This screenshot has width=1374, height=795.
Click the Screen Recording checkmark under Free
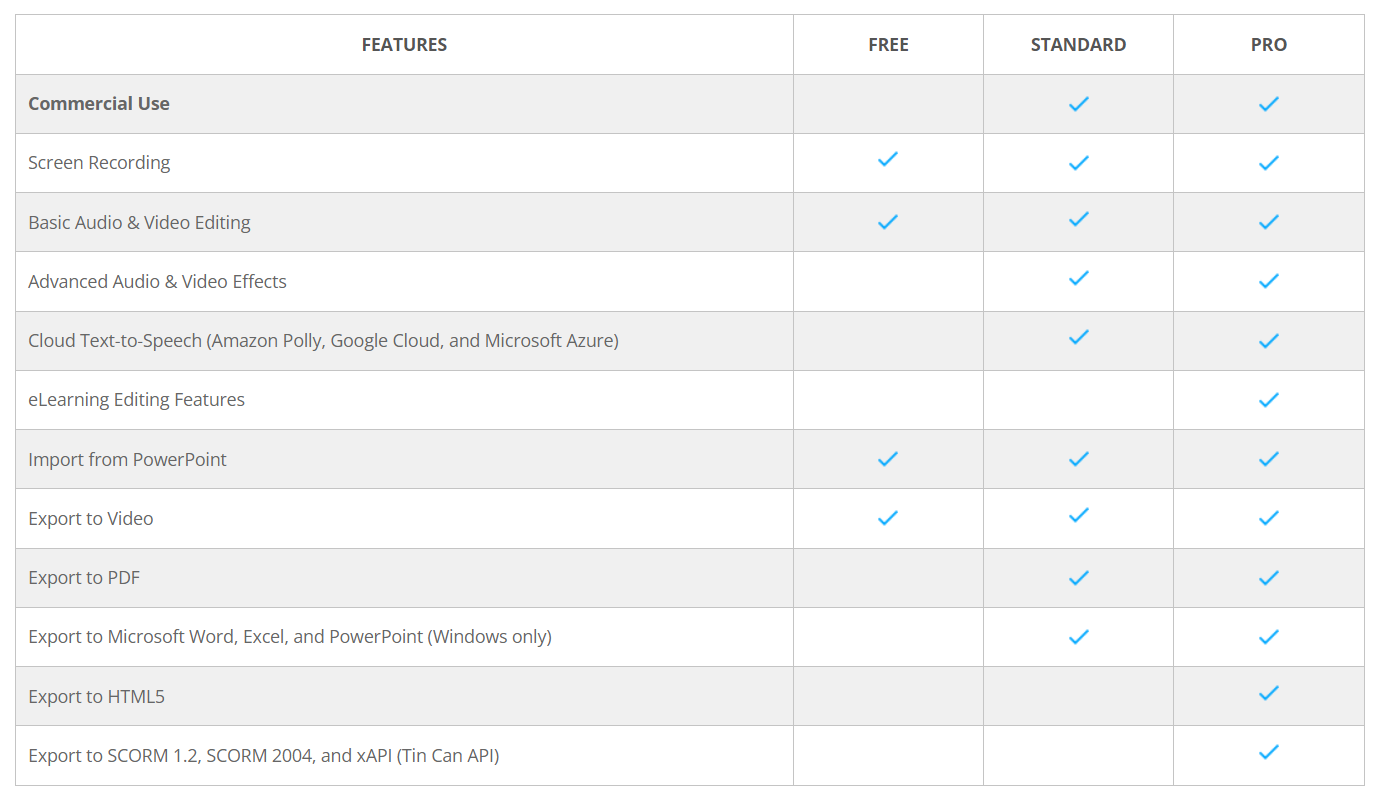pyautogui.click(x=887, y=159)
